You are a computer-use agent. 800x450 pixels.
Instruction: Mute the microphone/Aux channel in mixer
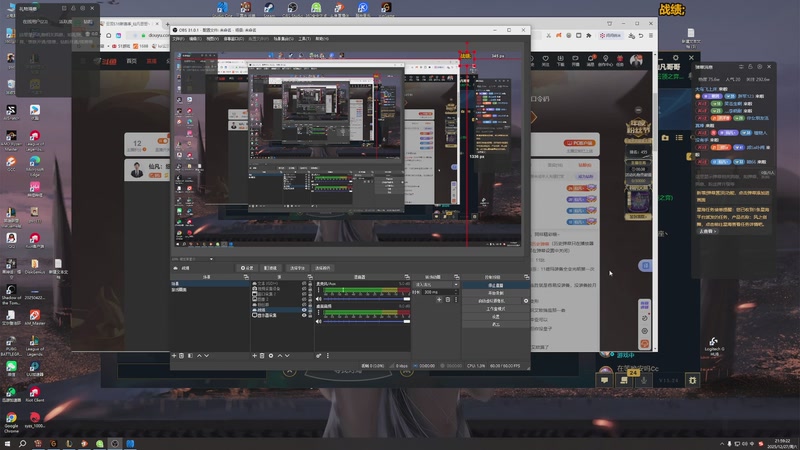318,299
